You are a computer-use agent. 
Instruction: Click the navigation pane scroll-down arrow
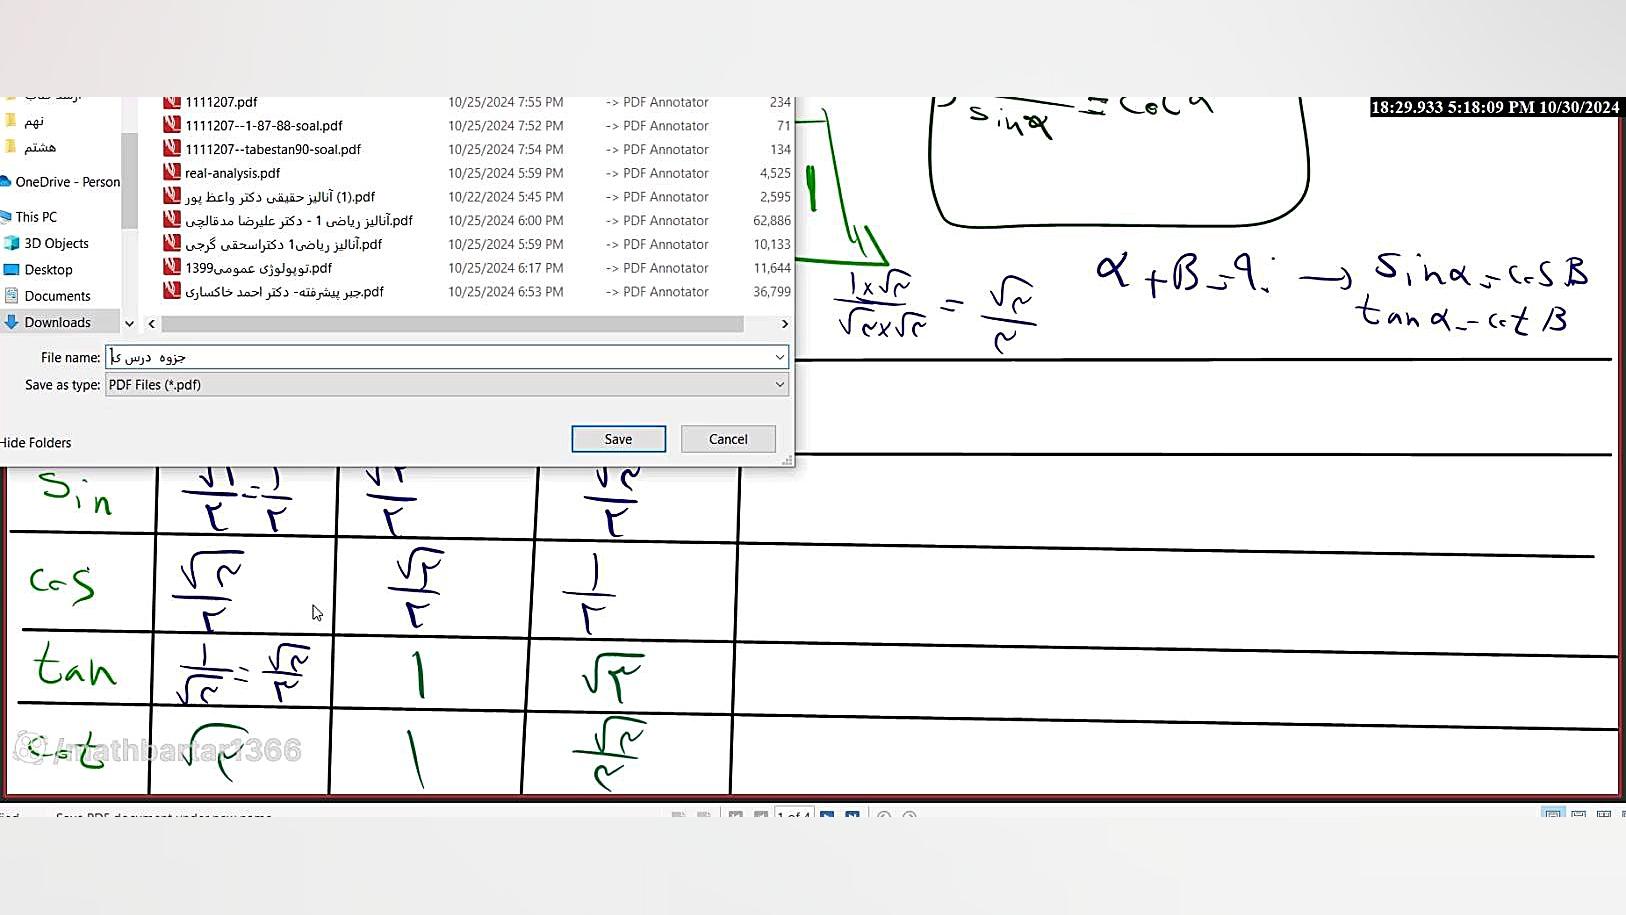click(129, 324)
